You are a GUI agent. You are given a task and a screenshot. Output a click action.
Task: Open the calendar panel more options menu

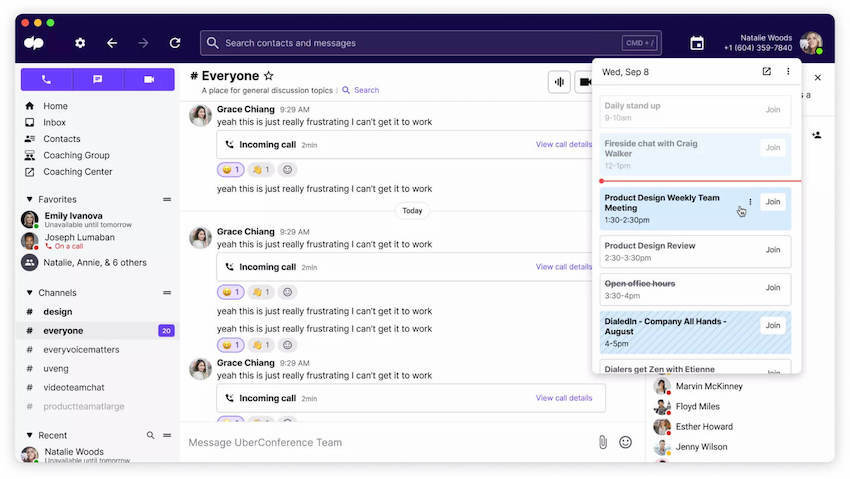click(x=788, y=72)
